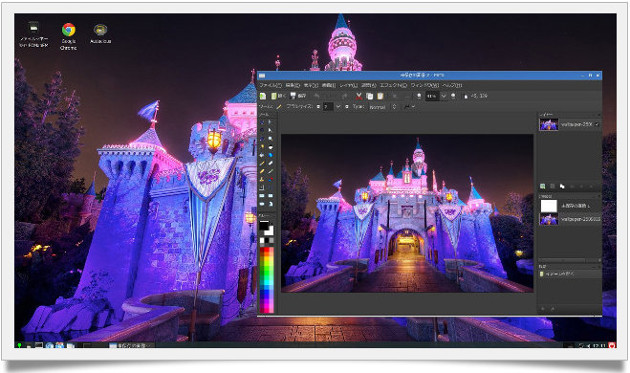Click the Copy icon in the toolbar
This screenshot has width=630, height=373.
(369, 96)
